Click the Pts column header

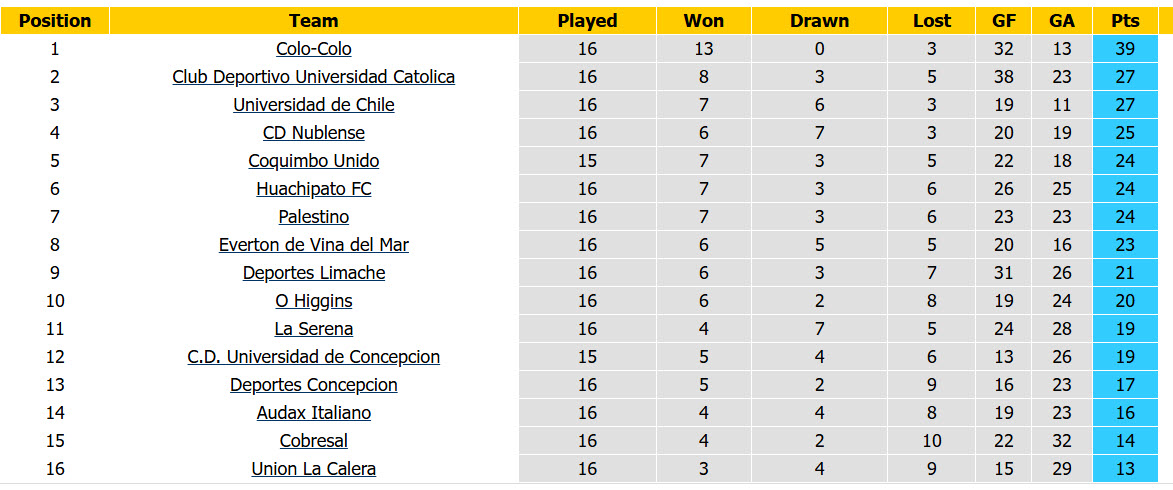point(1125,21)
